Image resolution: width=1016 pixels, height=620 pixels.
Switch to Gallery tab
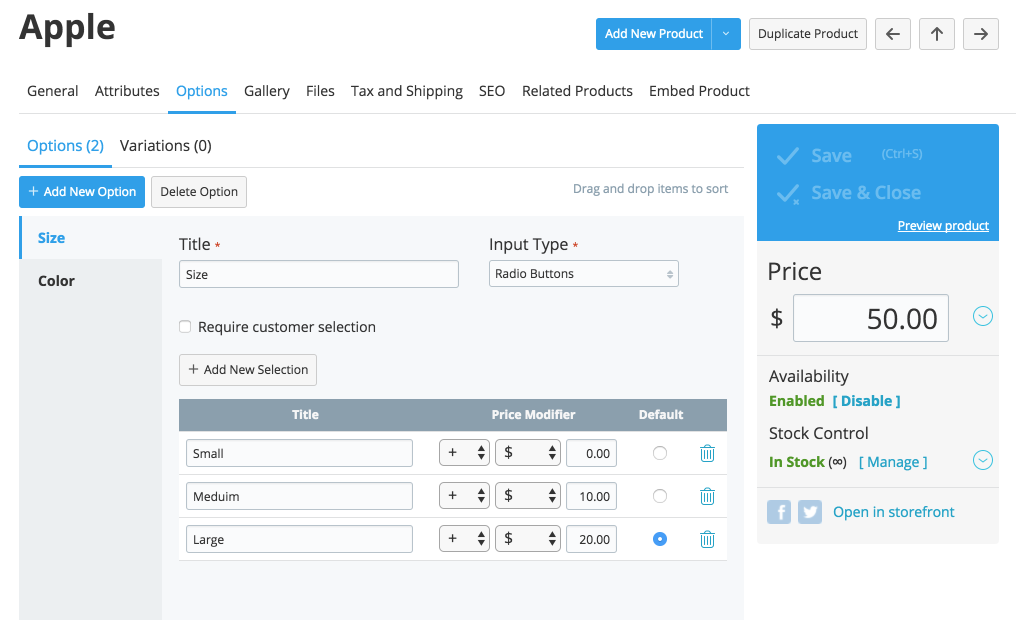pyautogui.click(x=266, y=91)
